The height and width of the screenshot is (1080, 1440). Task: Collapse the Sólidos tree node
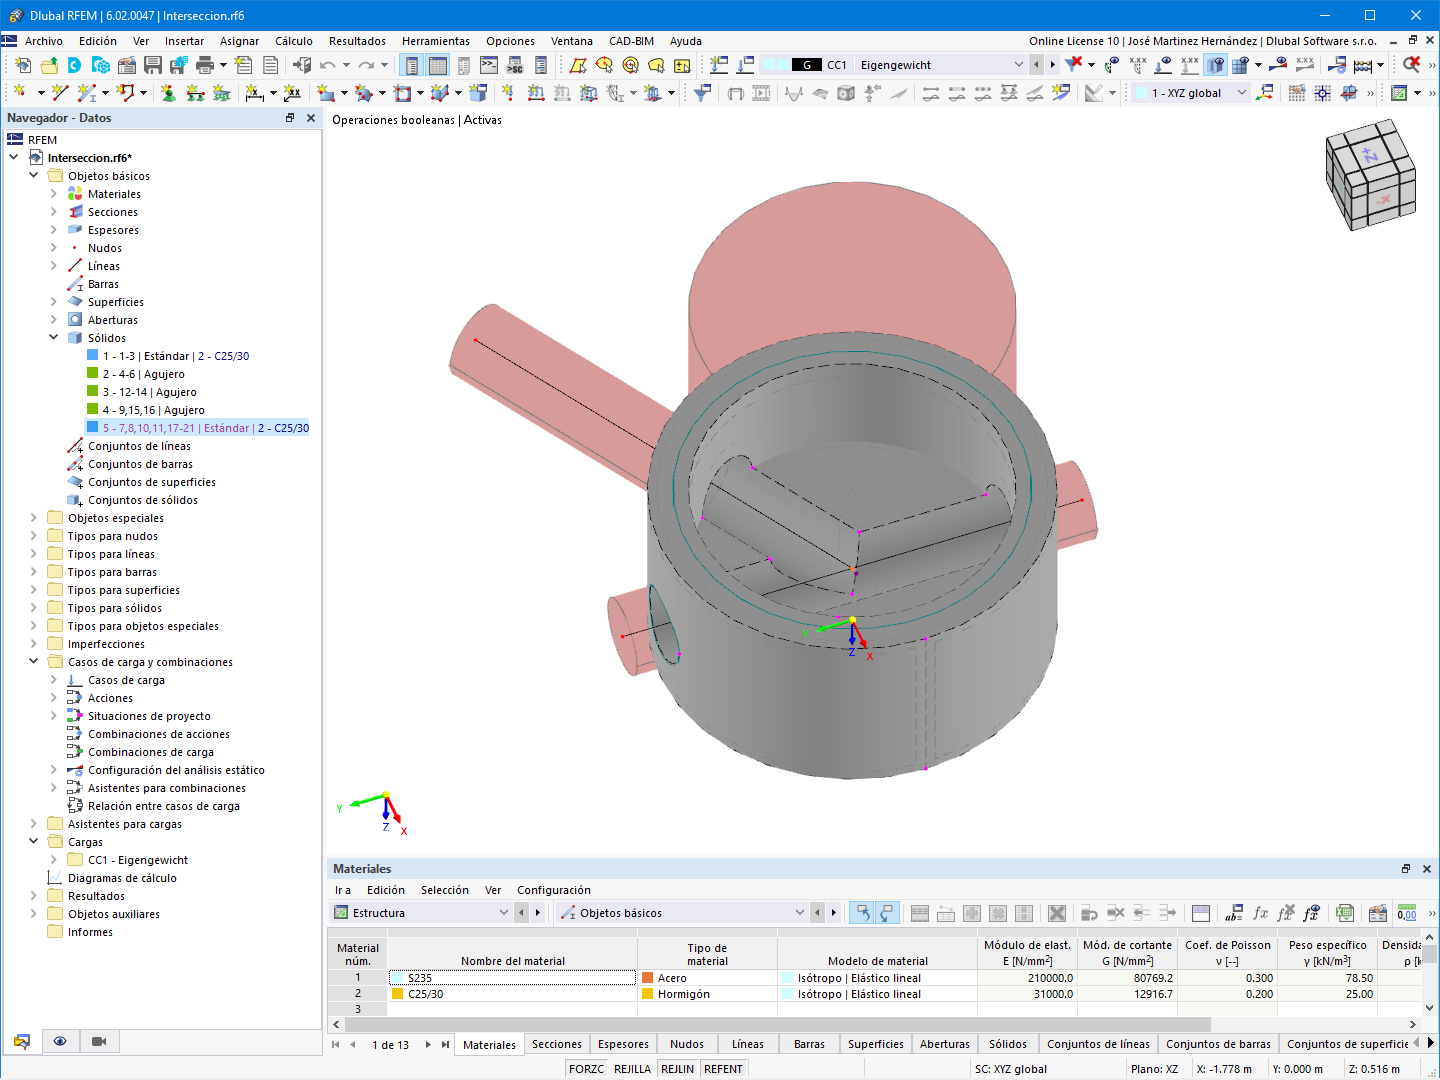click(x=54, y=338)
